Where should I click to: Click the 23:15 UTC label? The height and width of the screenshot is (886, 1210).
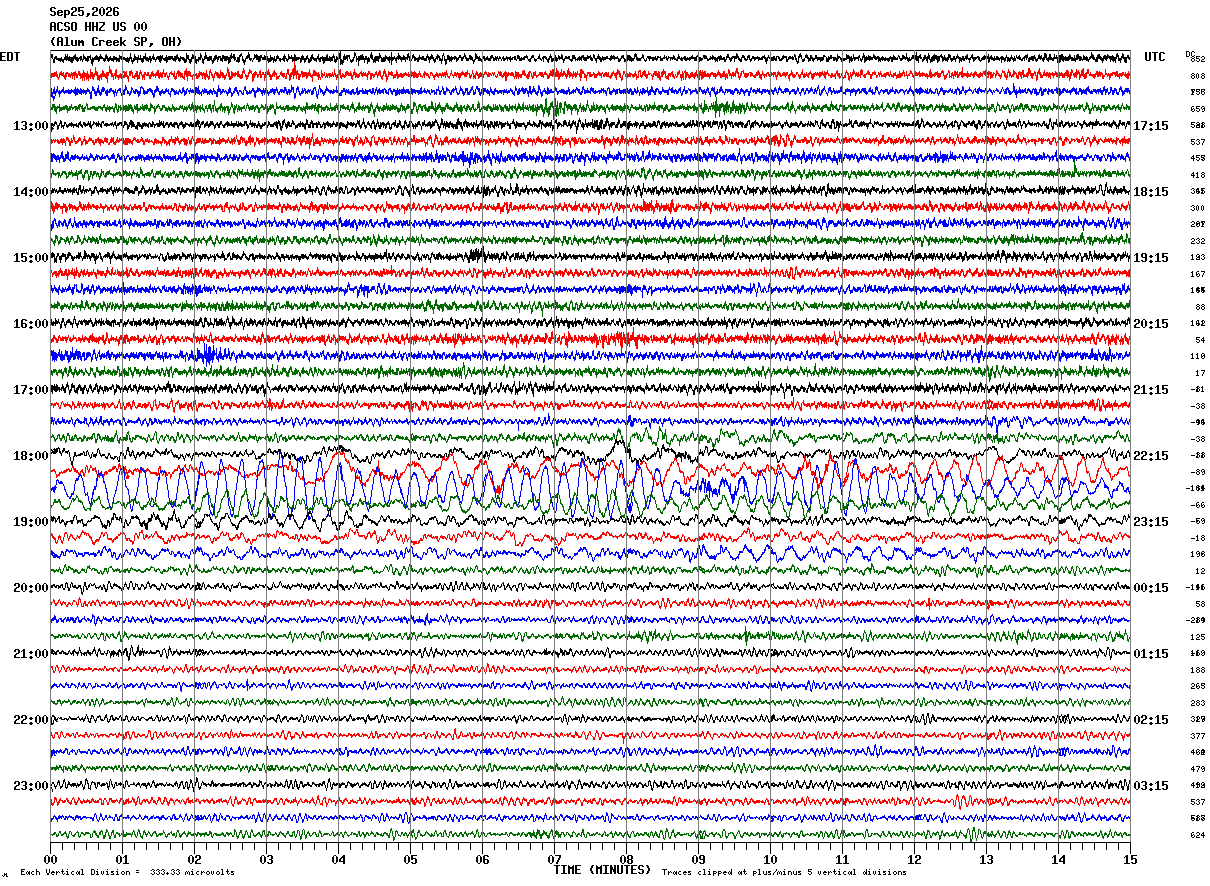coord(1151,522)
